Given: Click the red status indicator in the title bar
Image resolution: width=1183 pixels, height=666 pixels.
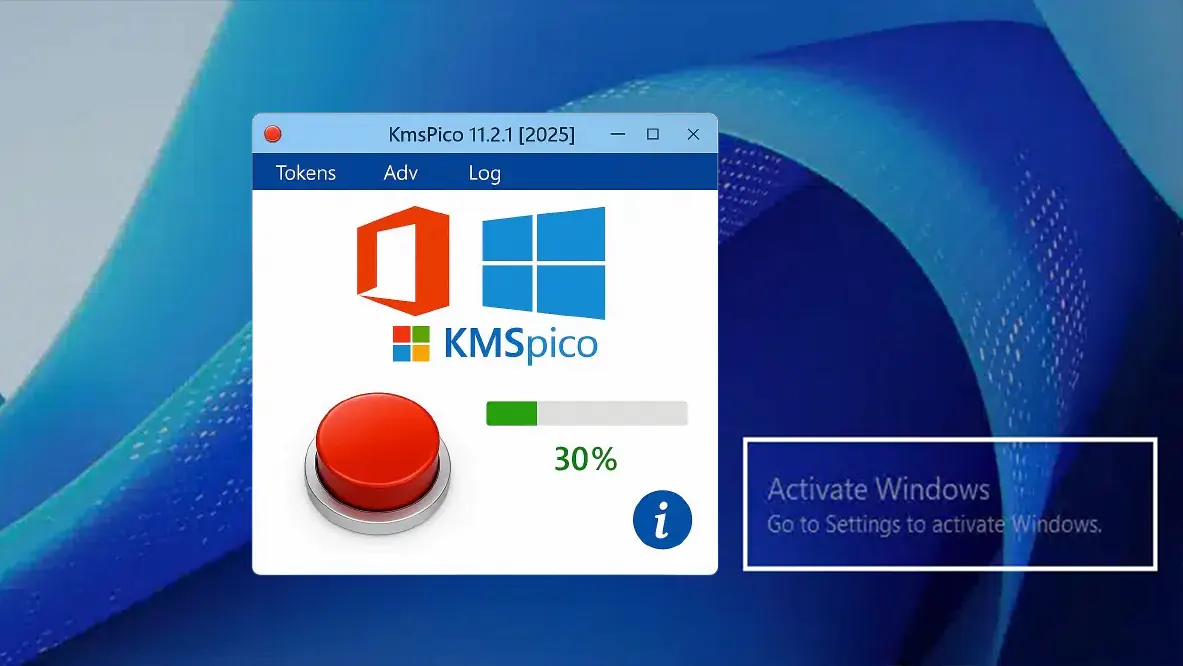Looking at the screenshot, I should pyautogui.click(x=270, y=132).
